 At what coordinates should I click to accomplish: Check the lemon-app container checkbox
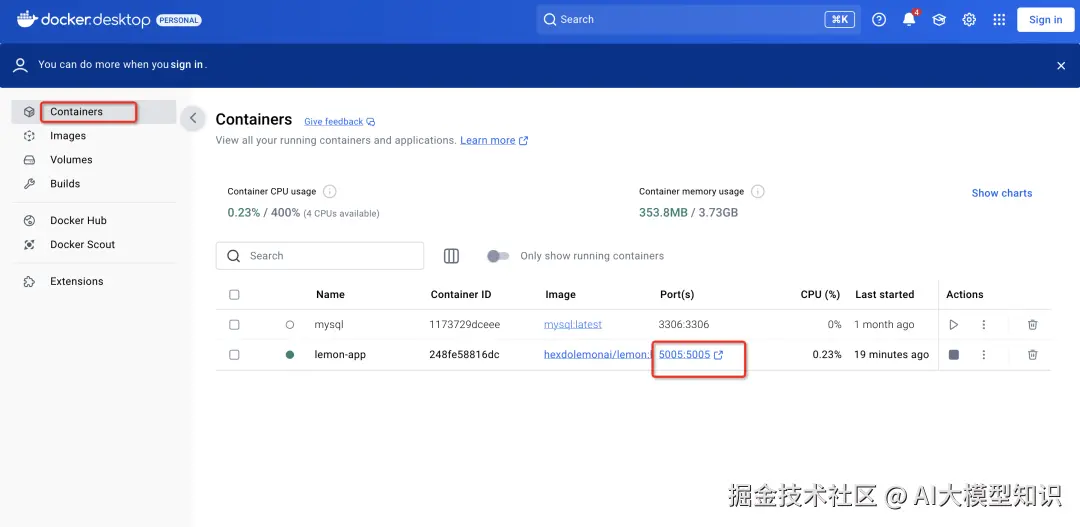pos(234,355)
